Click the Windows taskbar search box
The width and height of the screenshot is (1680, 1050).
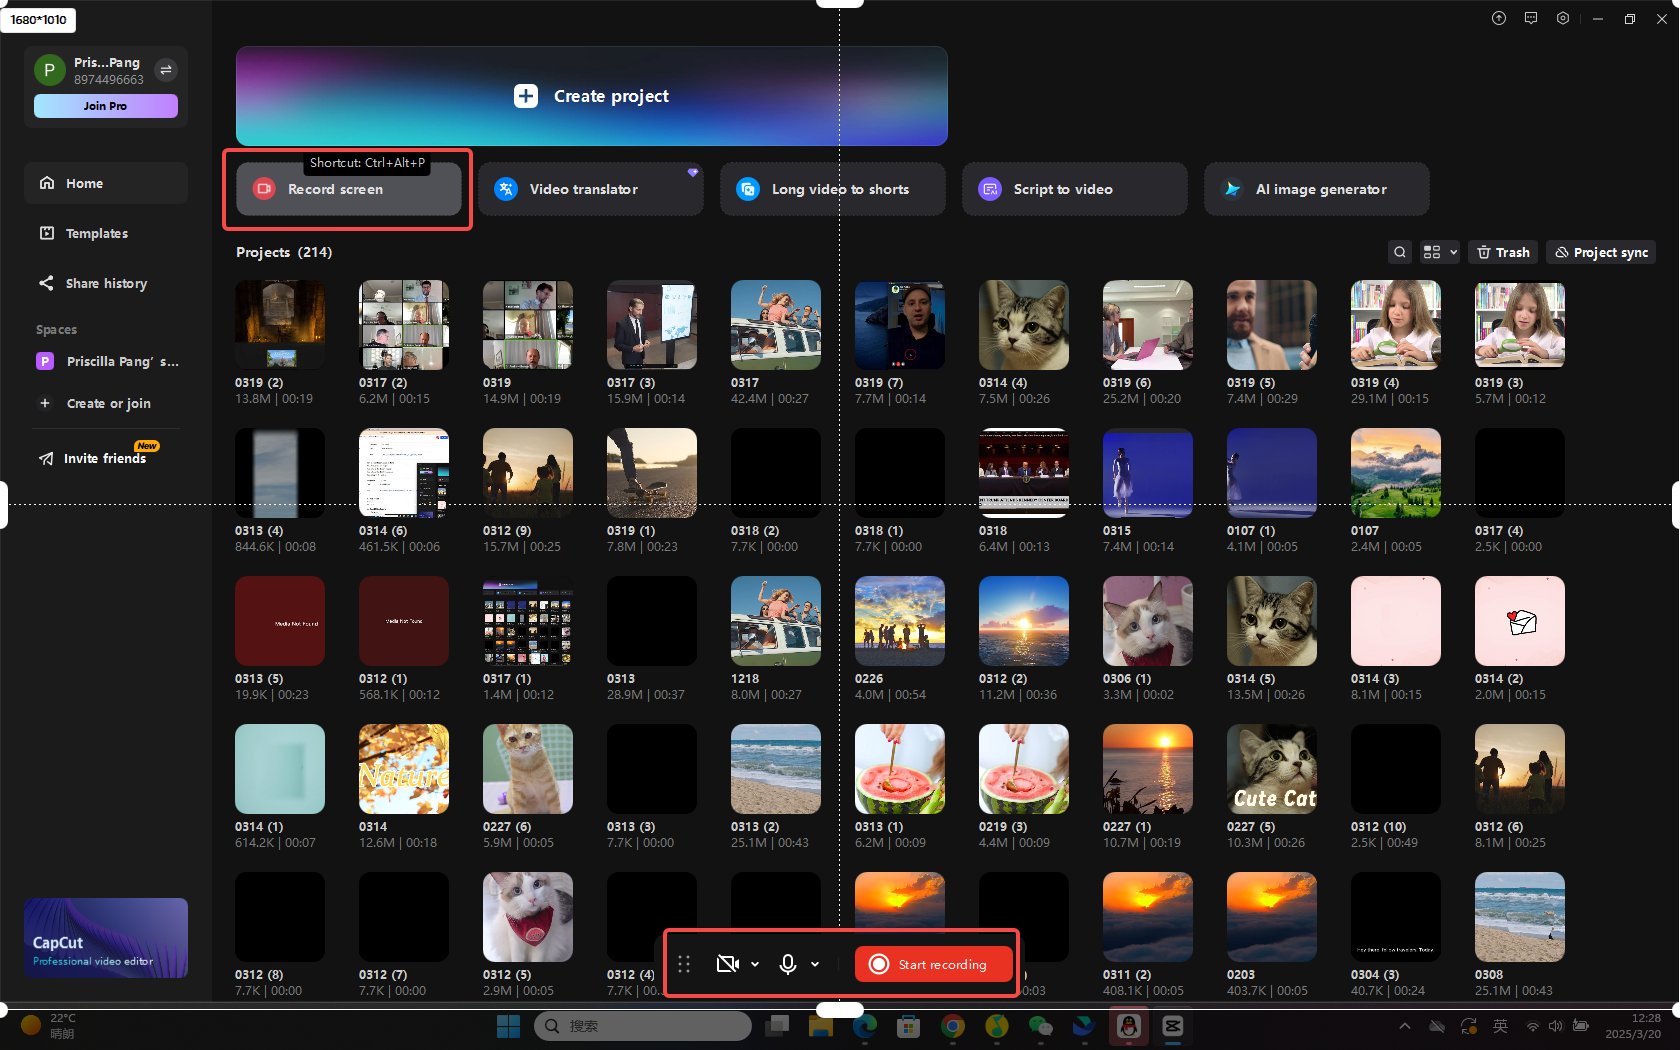[643, 1026]
